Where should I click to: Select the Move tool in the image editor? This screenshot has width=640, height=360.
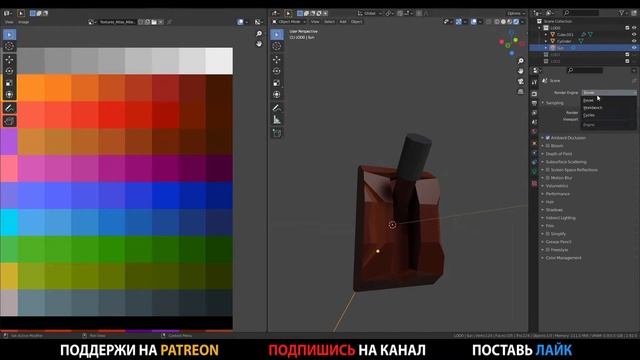click(9, 60)
